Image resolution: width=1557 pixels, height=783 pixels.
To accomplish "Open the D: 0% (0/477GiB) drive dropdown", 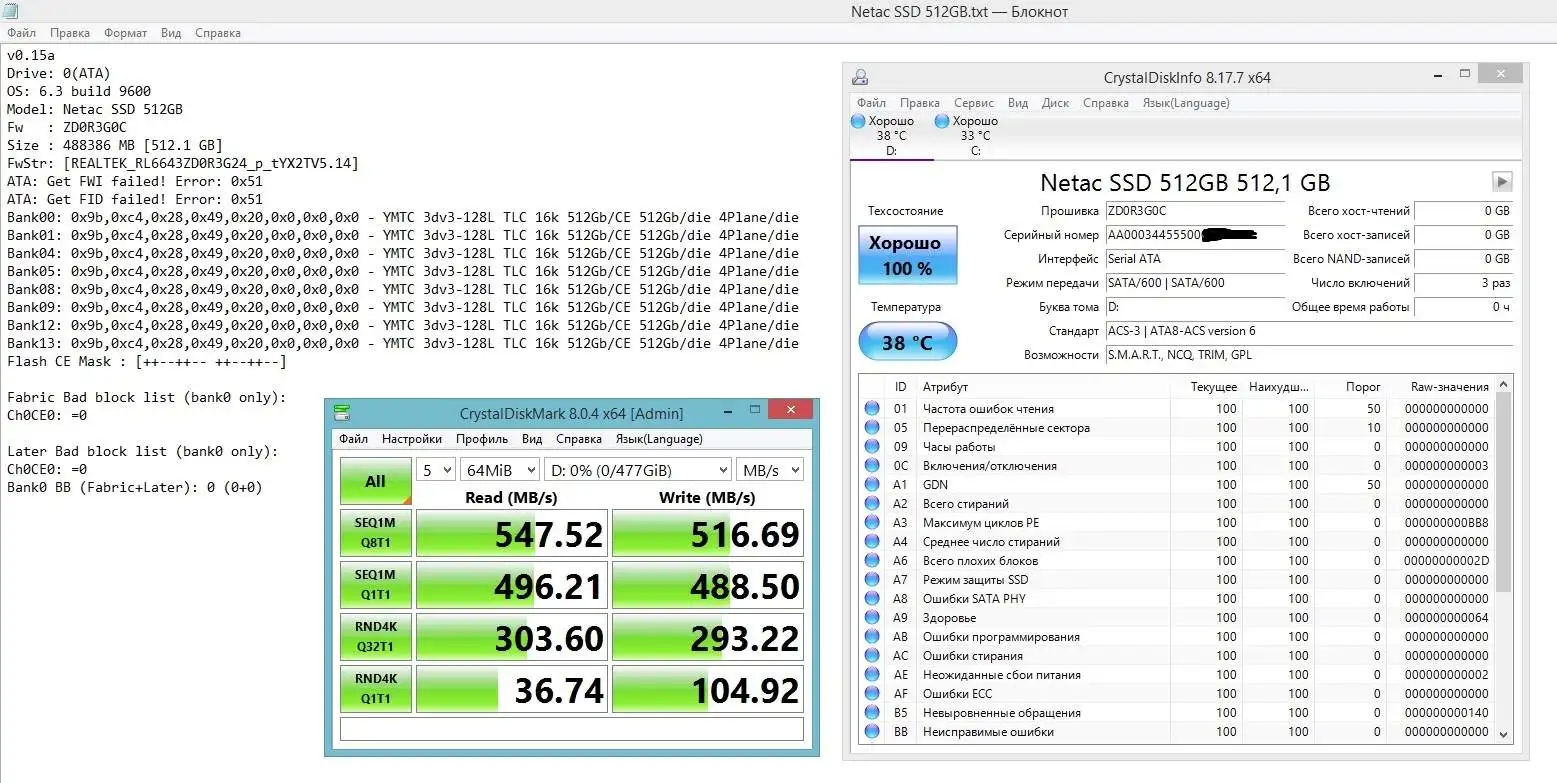I will tap(637, 470).
